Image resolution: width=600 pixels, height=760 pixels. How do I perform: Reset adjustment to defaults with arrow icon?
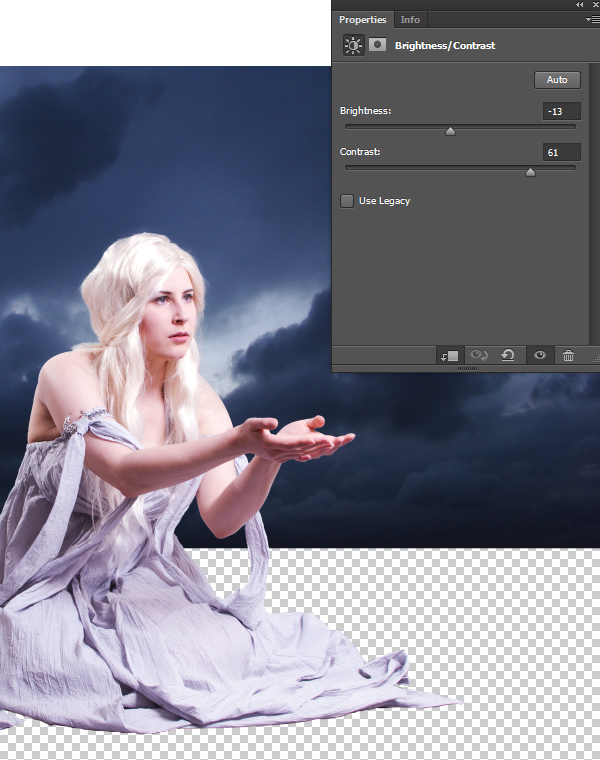coord(508,355)
